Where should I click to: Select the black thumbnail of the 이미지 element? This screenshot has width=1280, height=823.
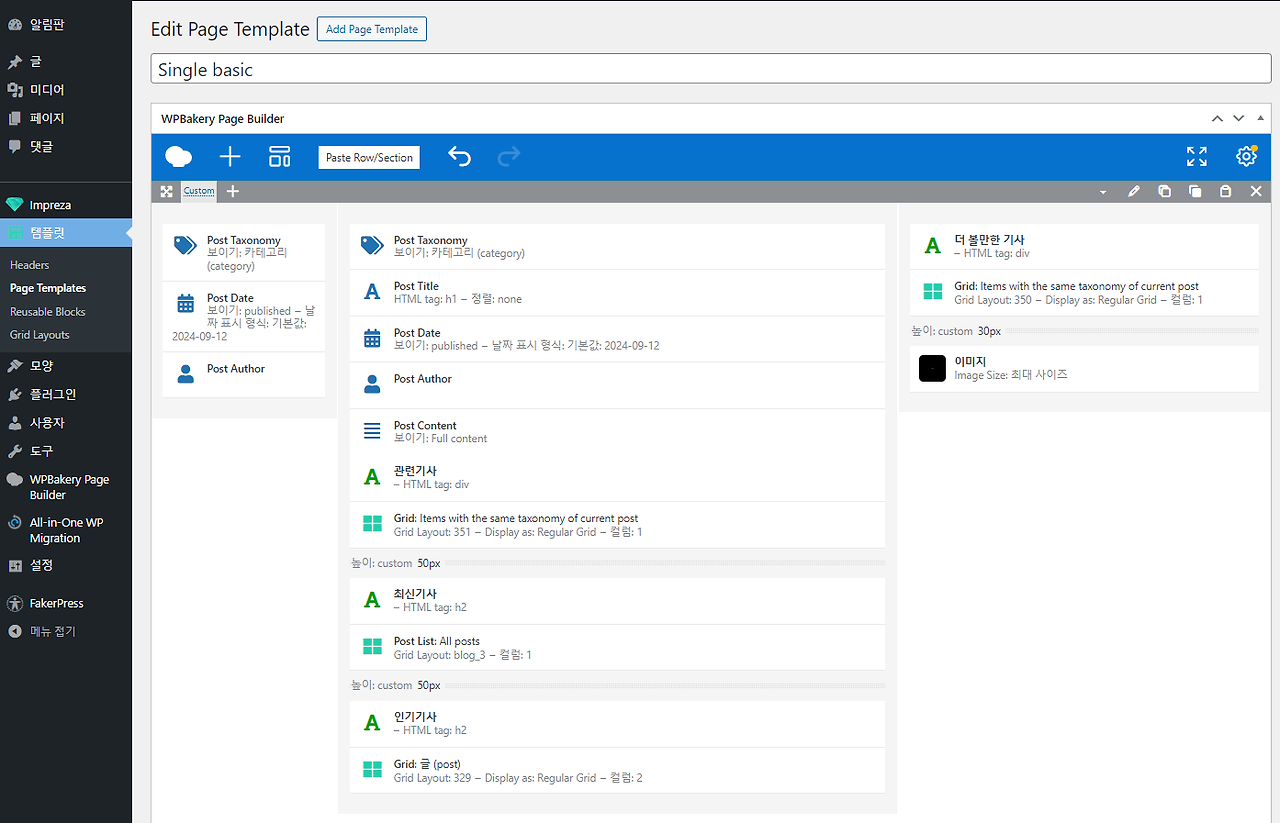[932, 368]
